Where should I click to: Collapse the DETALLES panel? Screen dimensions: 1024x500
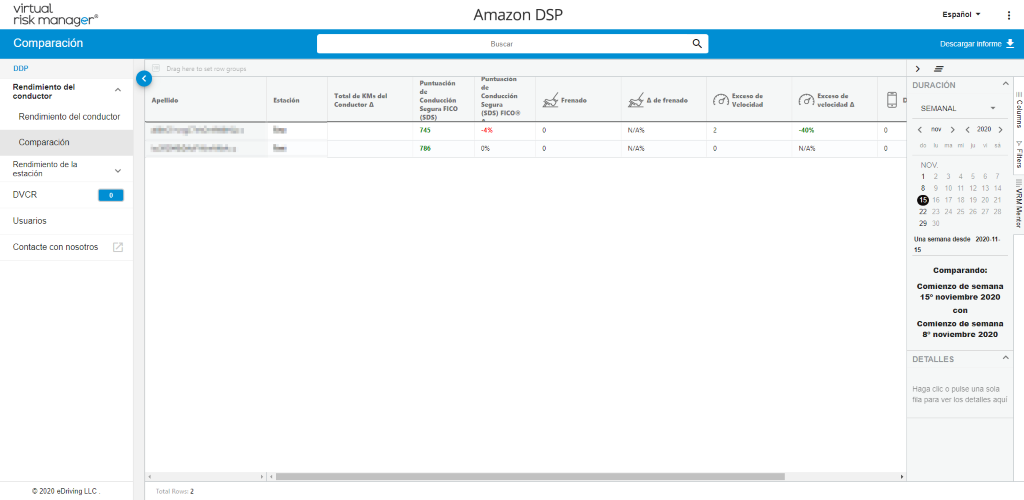click(x=1005, y=358)
